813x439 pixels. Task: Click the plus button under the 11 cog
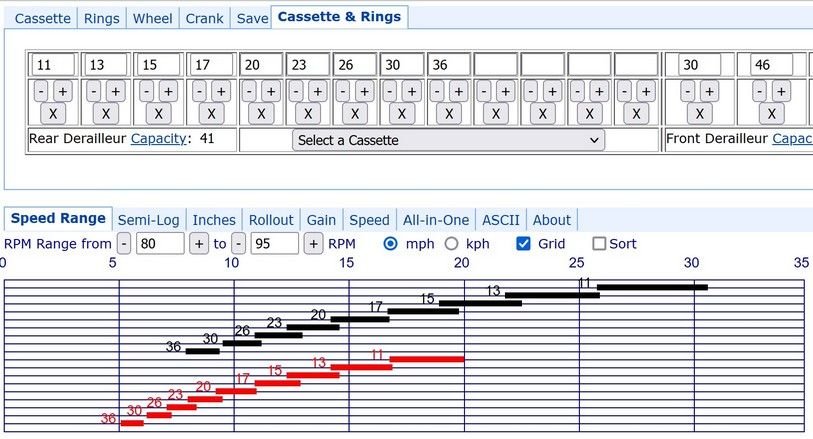(63, 90)
